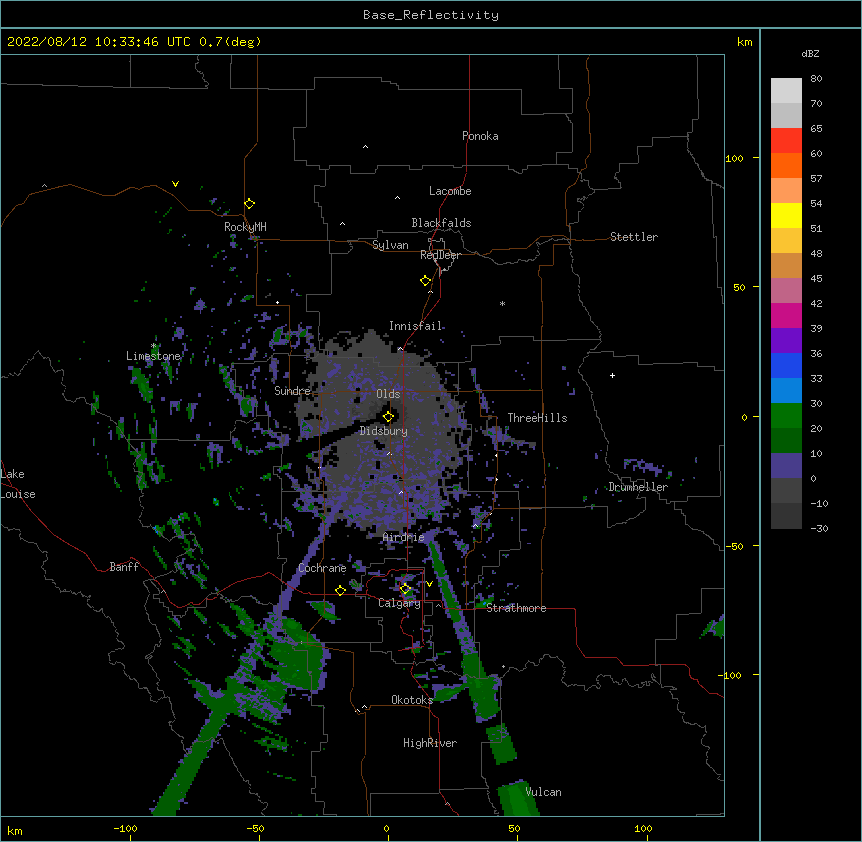Click the Vulcan label
This screenshot has height=842, width=862.
tap(543, 792)
